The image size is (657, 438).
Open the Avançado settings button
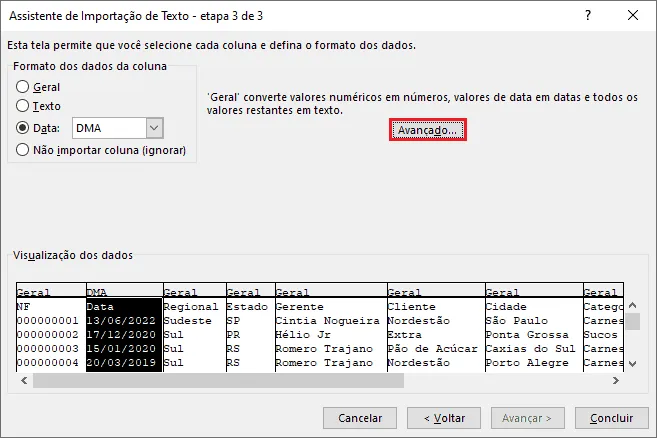[x=427, y=130]
